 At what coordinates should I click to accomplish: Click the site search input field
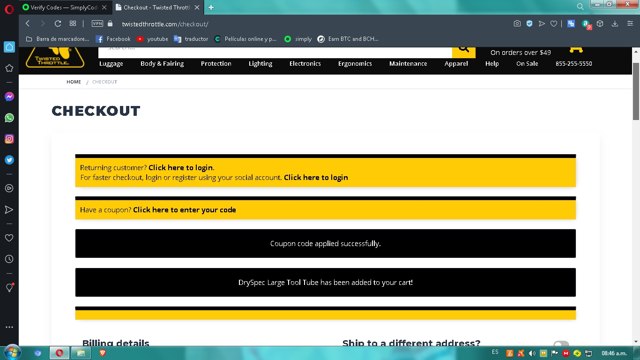point(275,52)
